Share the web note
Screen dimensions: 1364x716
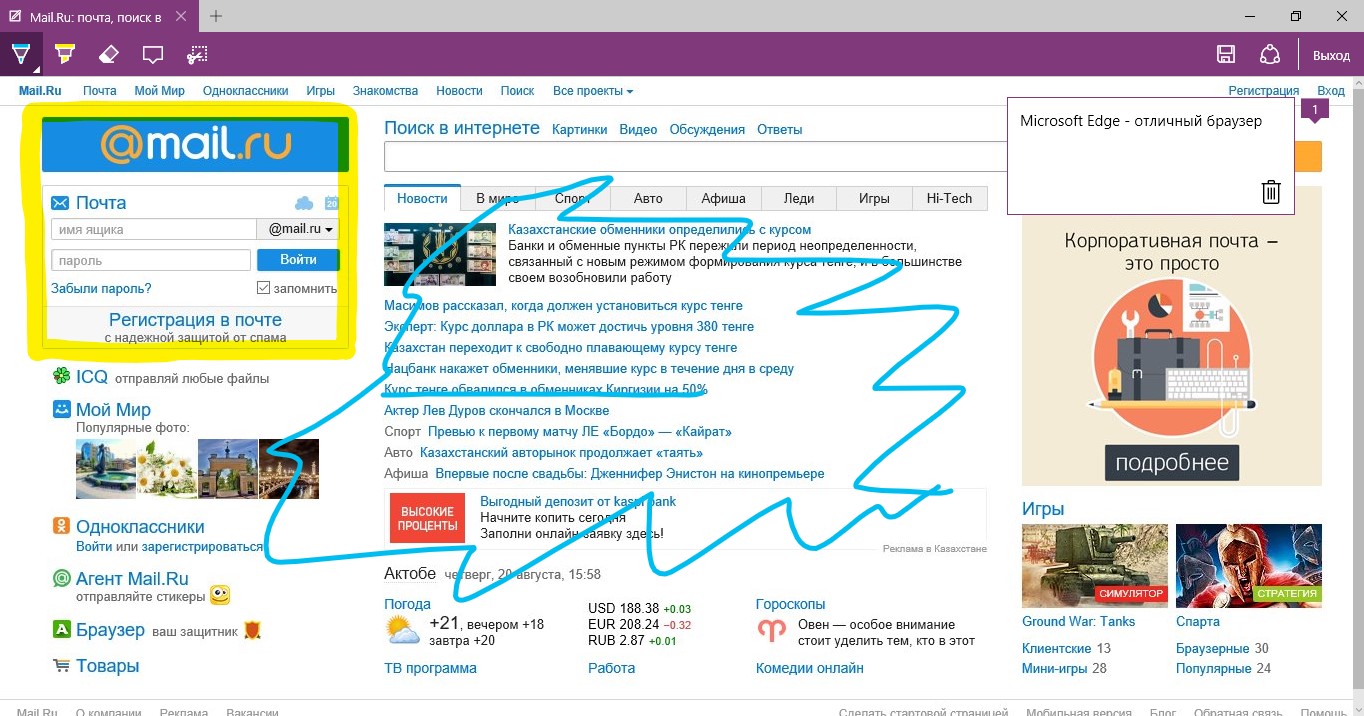point(1270,54)
